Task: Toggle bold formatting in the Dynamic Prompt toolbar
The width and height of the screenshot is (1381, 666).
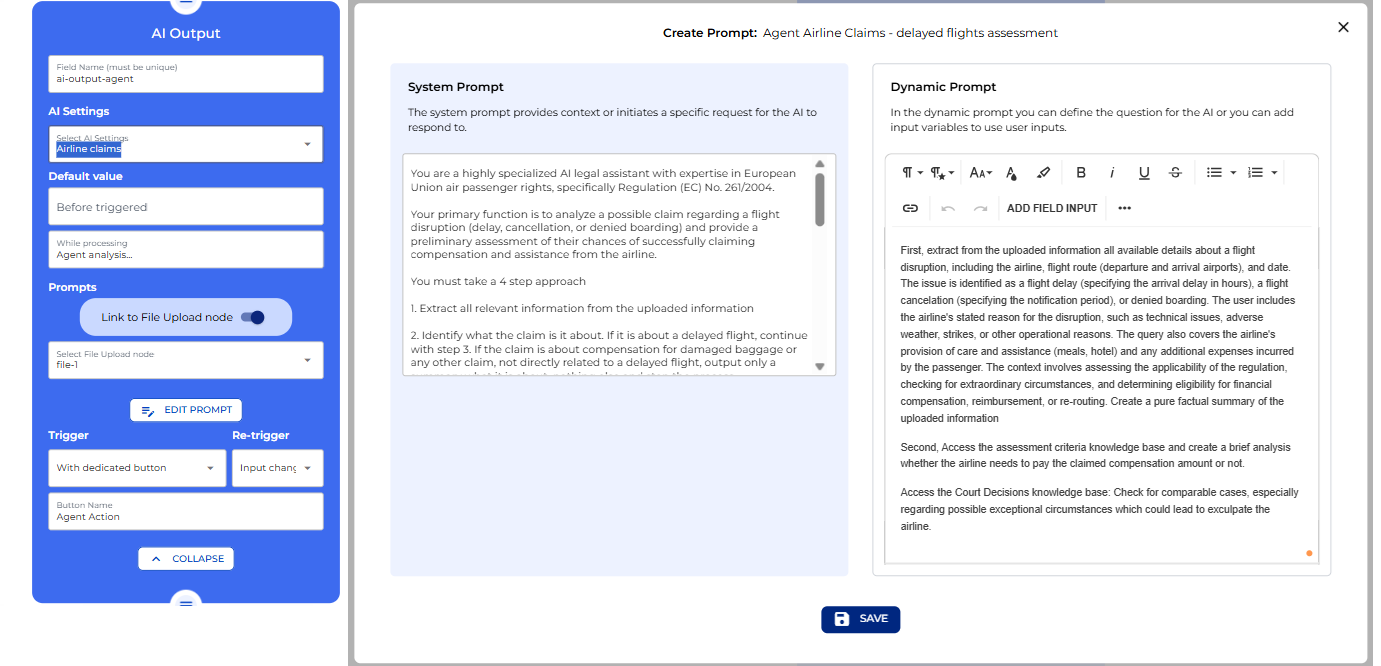Action: tap(1081, 172)
